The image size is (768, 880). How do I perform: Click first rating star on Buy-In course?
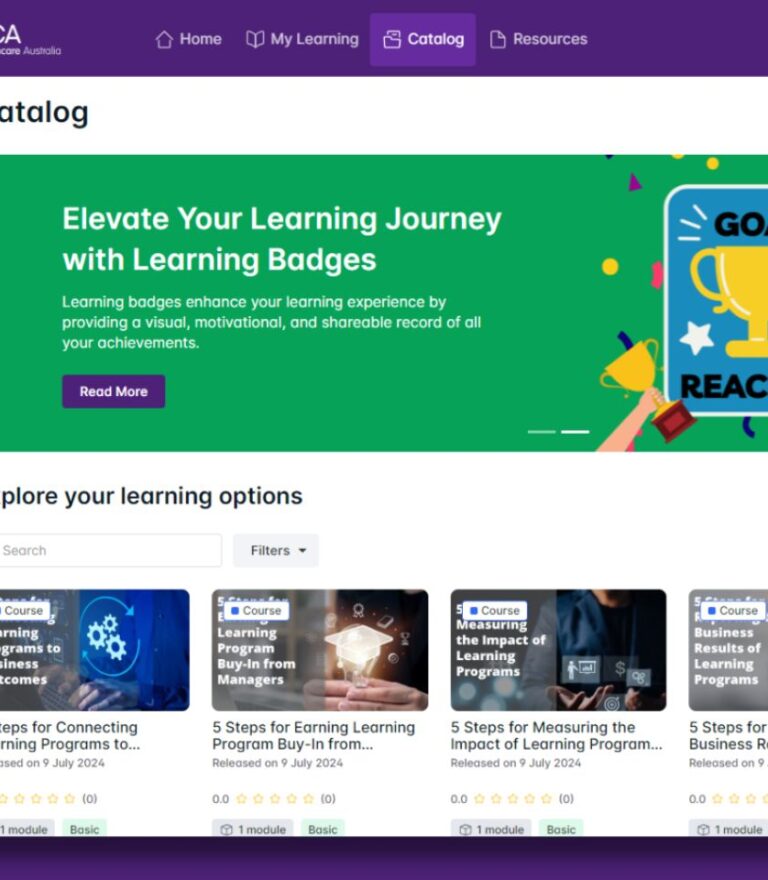(241, 799)
